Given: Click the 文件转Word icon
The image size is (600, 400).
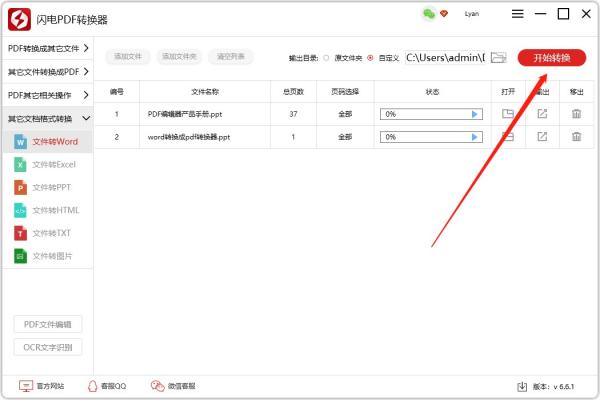Looking at the screenshot, I should tap(20, 142).
